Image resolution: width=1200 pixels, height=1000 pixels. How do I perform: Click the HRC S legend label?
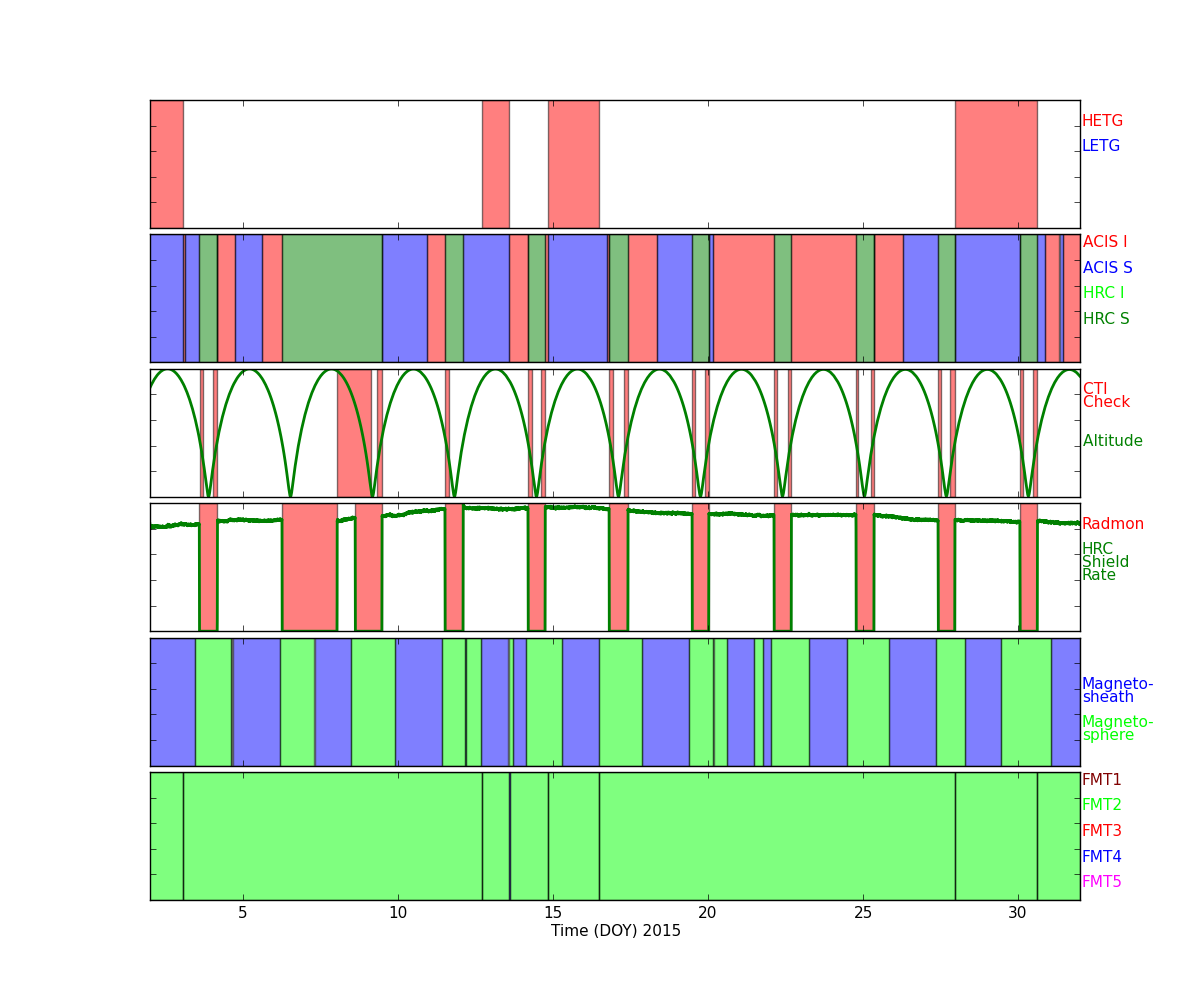point(1106,319)
